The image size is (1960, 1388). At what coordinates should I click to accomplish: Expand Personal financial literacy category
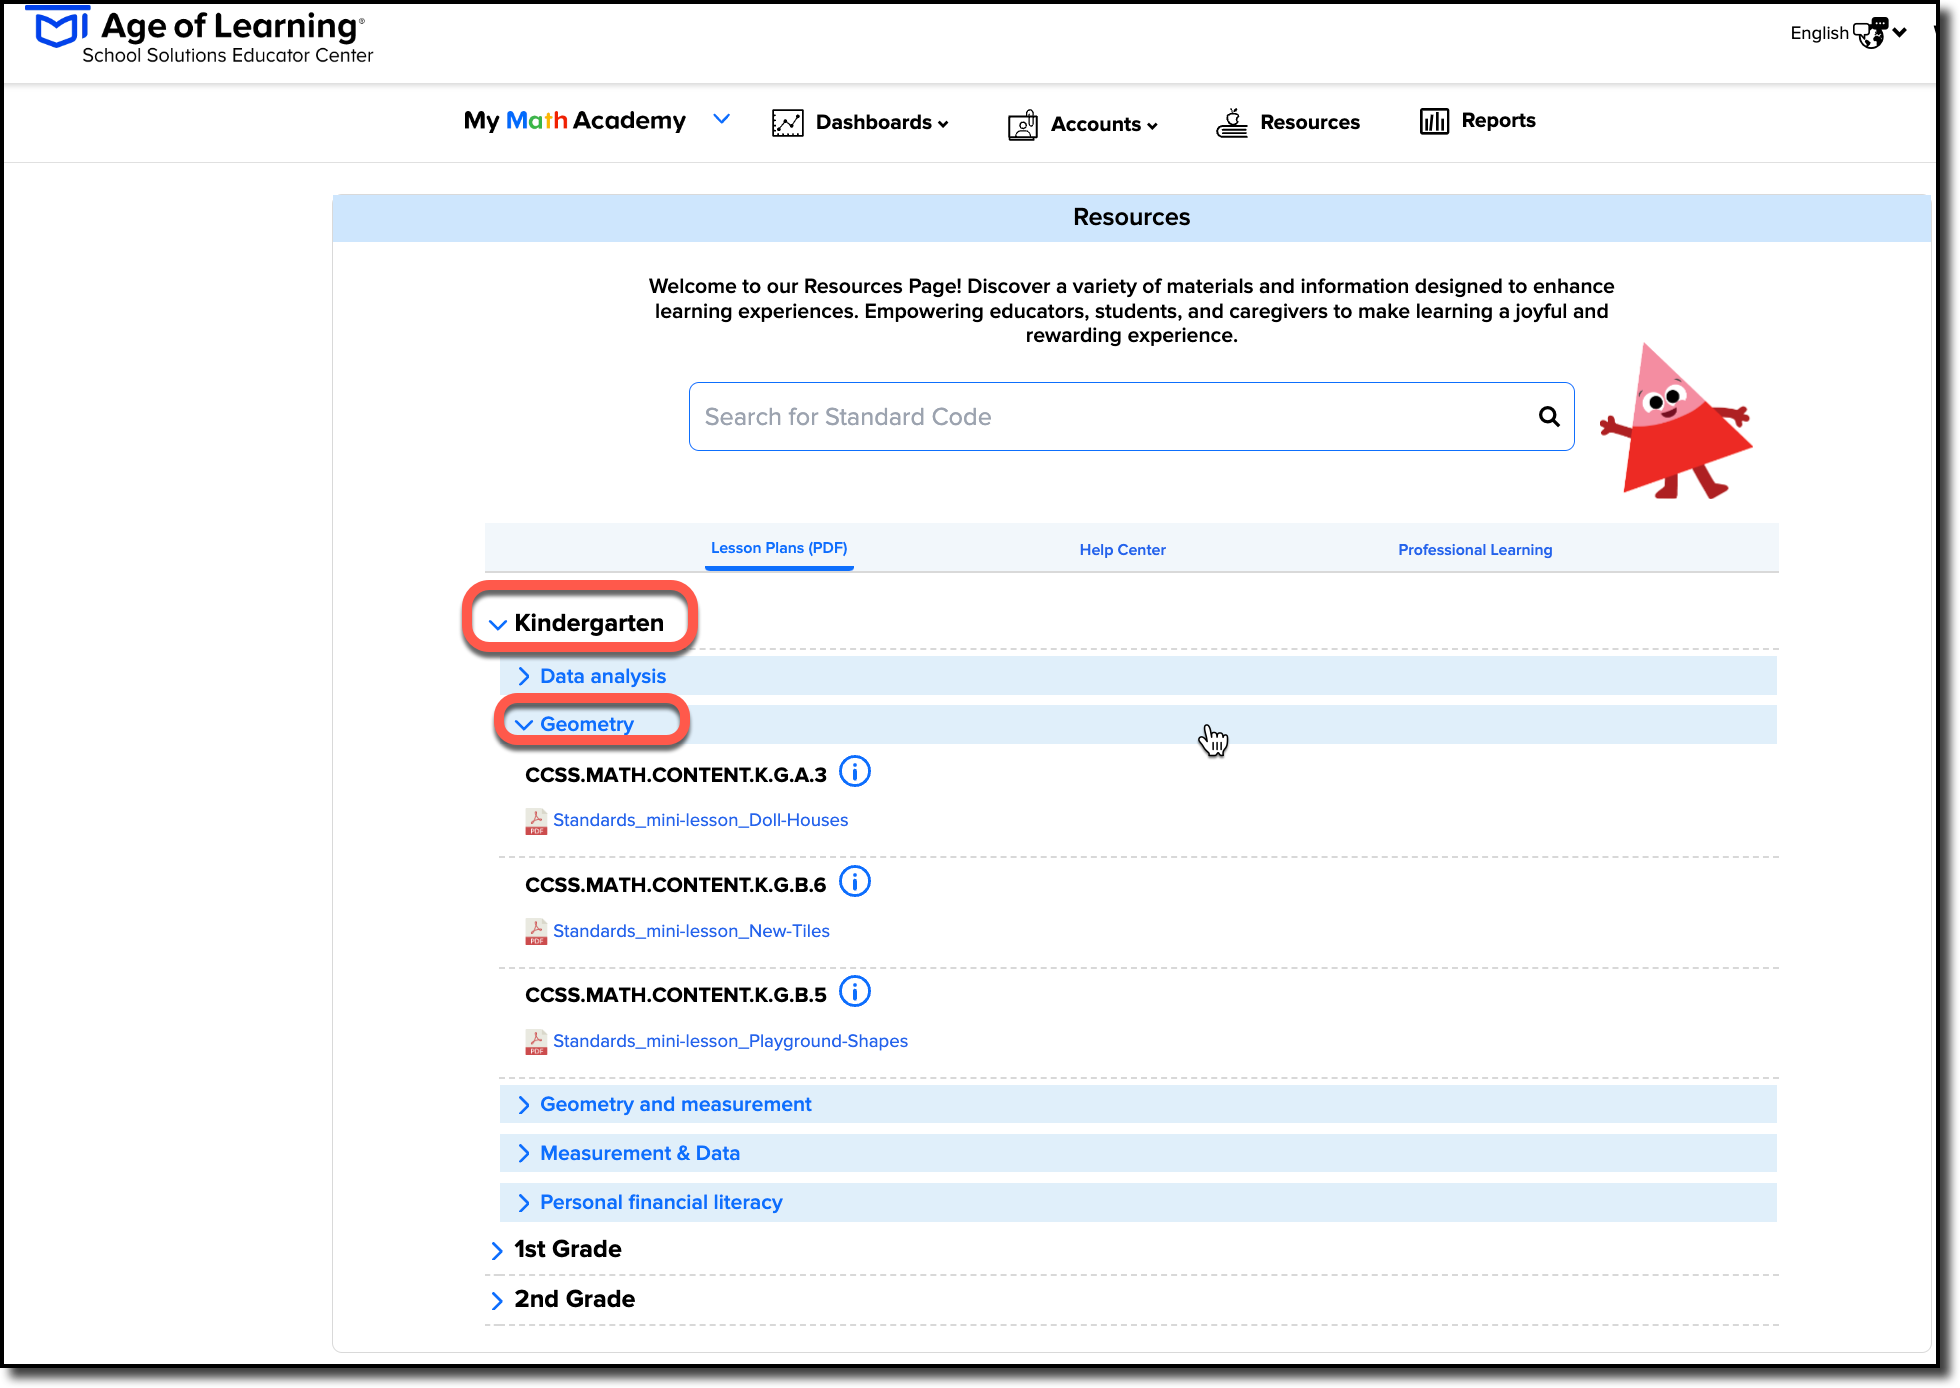tap(1138, 1202)
